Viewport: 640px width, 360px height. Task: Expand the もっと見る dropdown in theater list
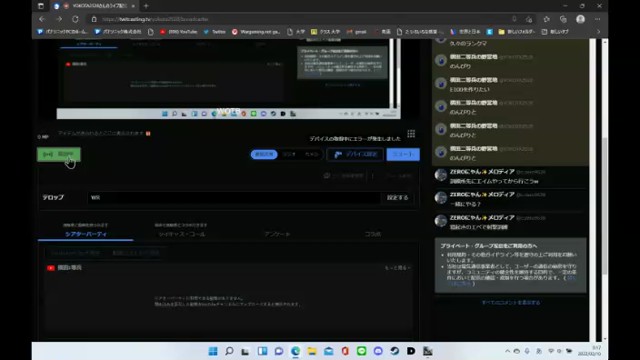tap(397, 268)
